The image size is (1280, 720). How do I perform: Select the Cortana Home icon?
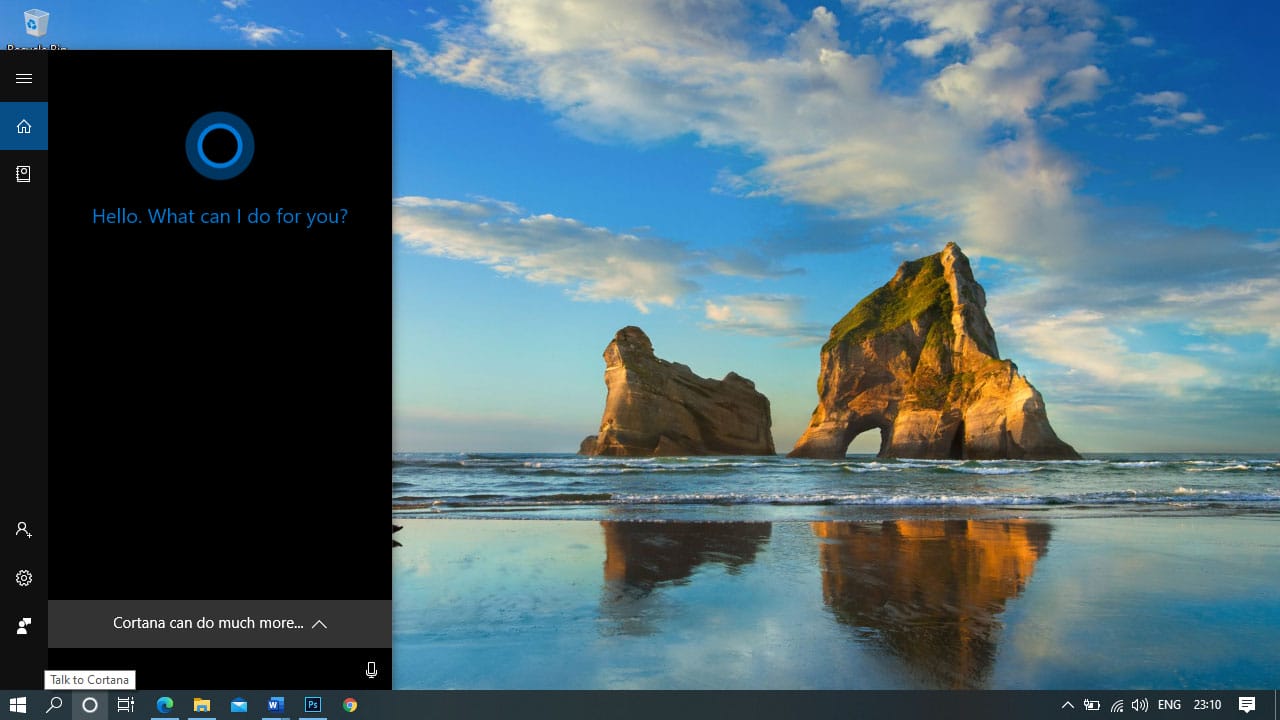click(24, 126)
